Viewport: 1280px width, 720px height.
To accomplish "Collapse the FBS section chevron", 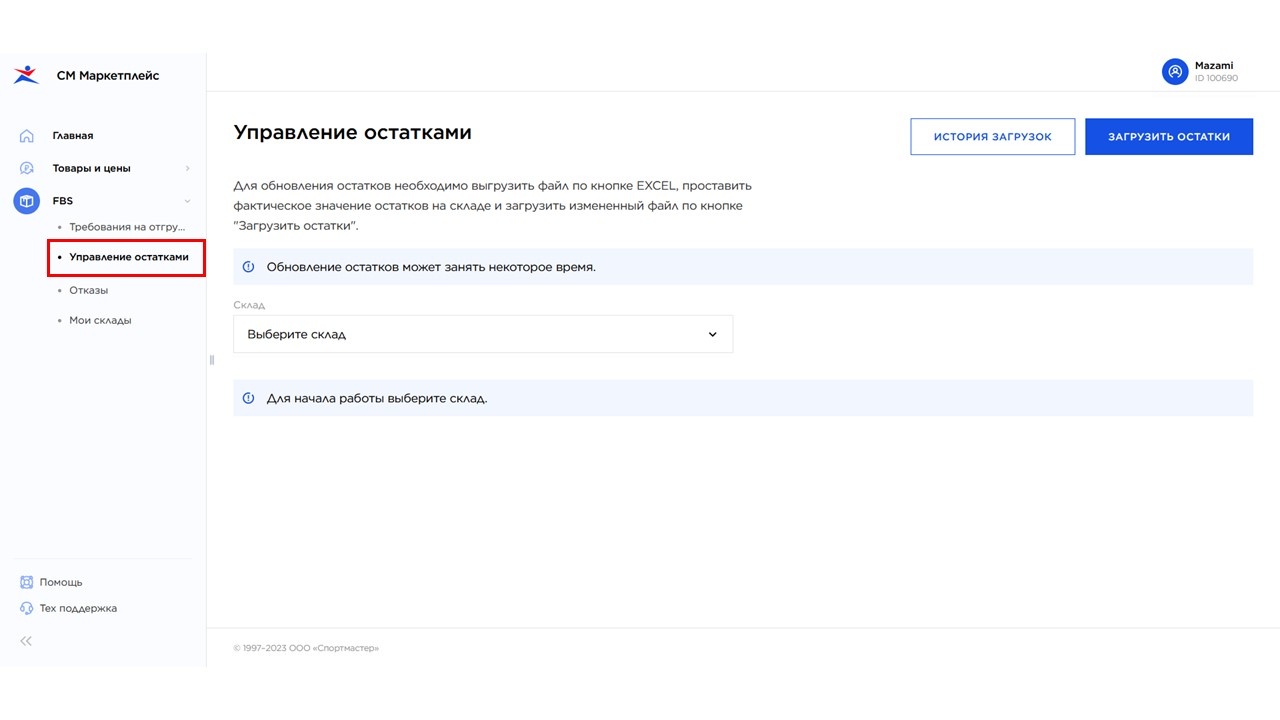I will click(187, 201).
